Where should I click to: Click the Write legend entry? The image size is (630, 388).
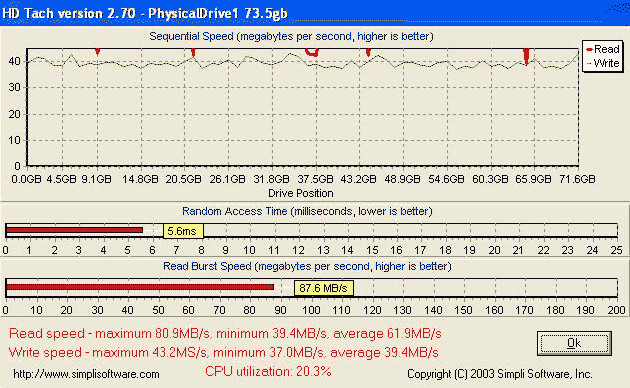pyautogui.click(x=603, y=63)
